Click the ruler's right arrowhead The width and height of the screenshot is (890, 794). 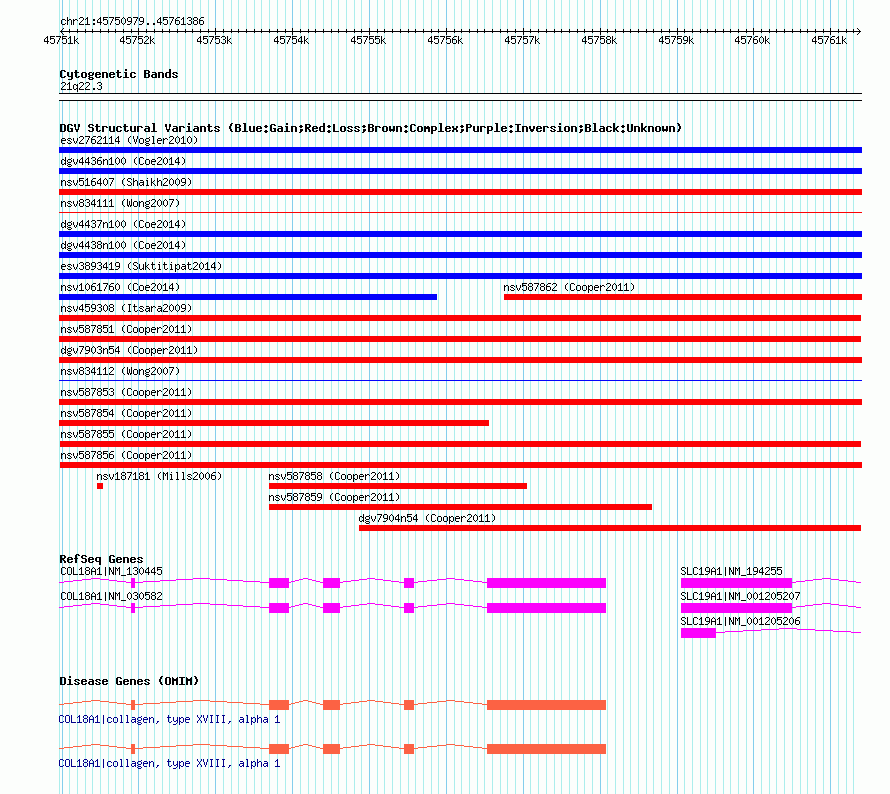pyautogui.click(x=858, y=31)
